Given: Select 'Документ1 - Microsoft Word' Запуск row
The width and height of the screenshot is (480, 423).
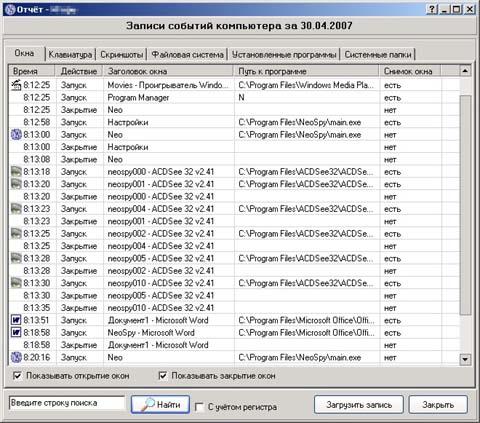Looking at the screenshot, I should click(234, 320).
